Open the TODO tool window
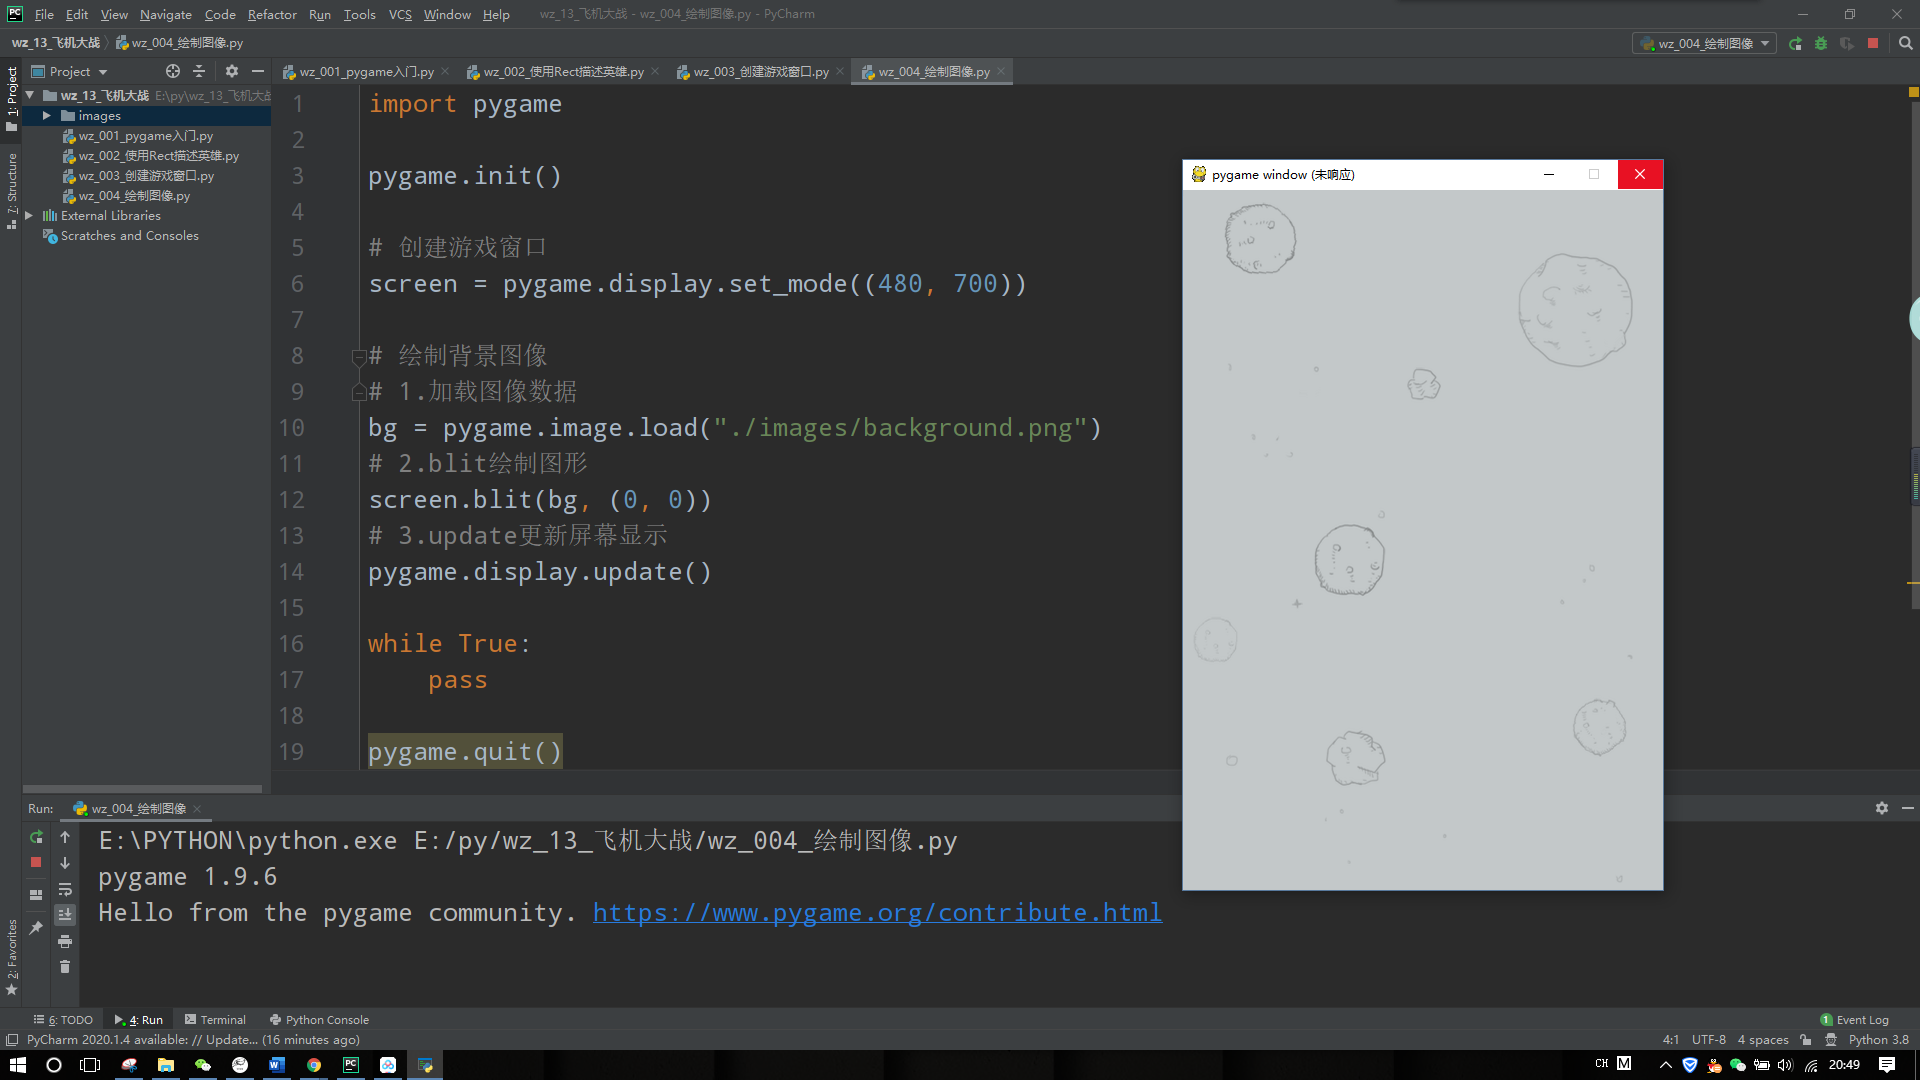The image size is (1920, 1080). tap(63, 1020)
